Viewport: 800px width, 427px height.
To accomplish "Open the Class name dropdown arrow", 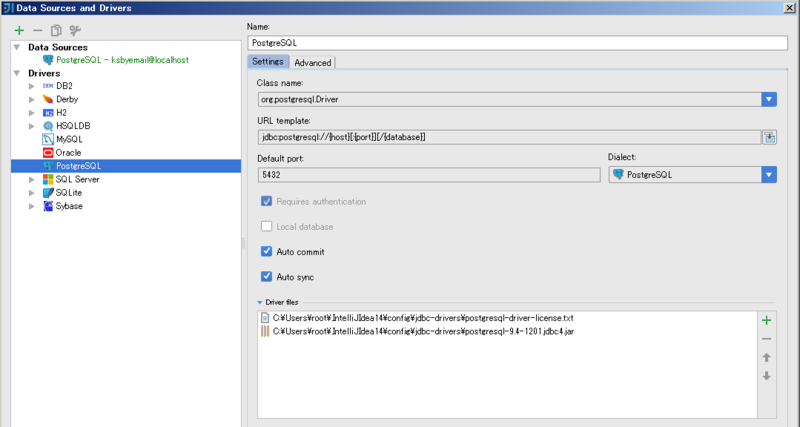I will point(769,99).
